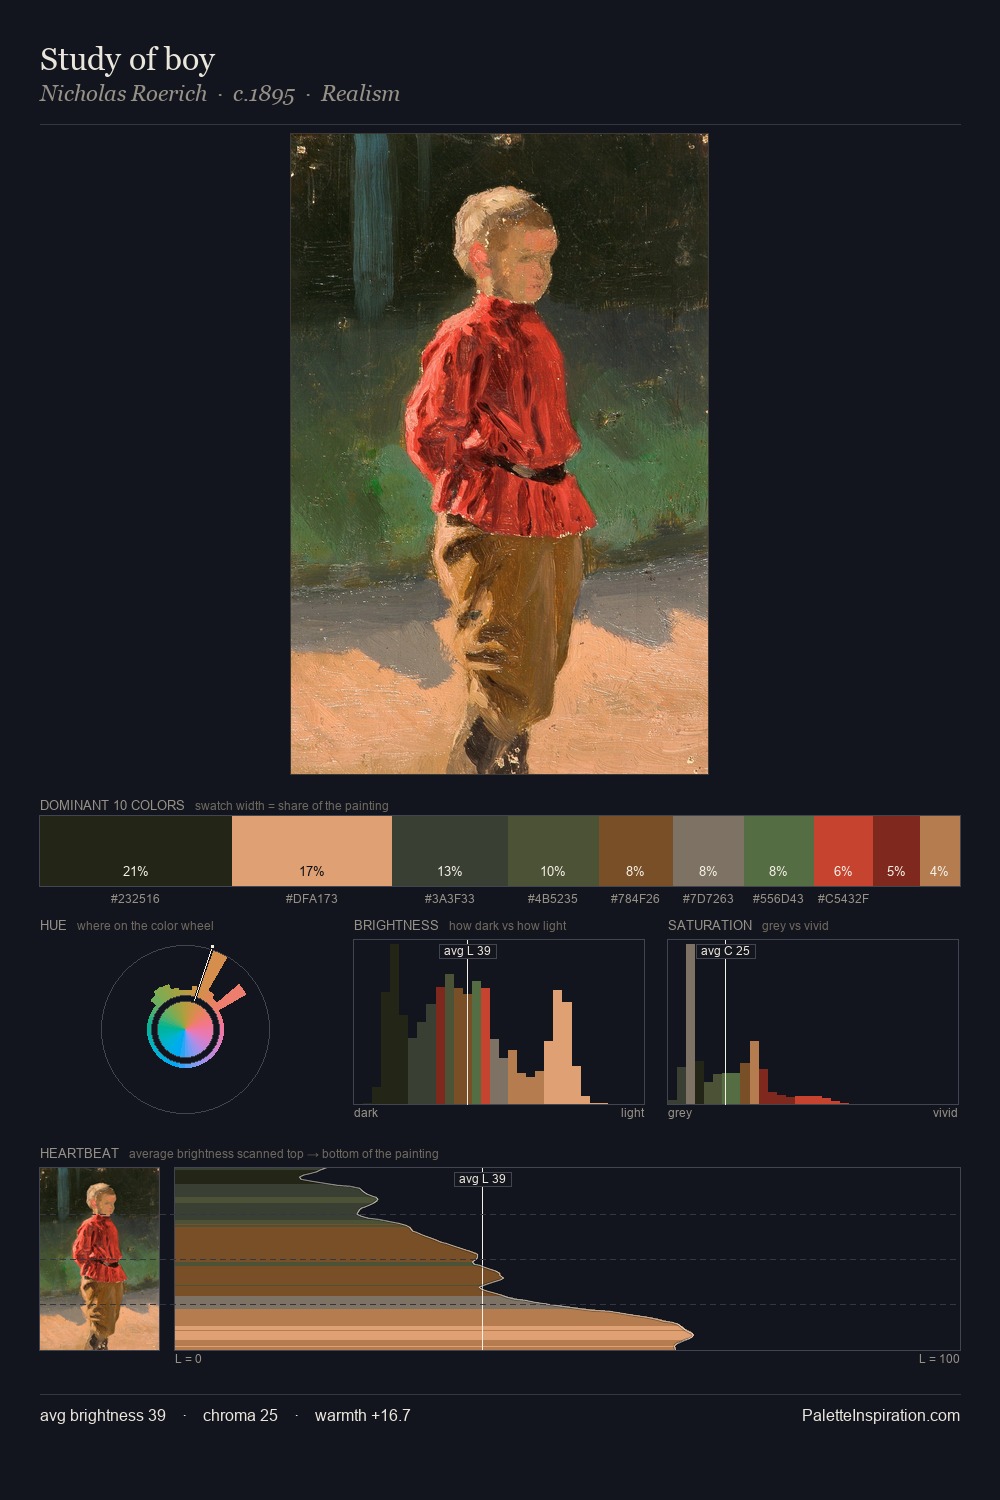Click the 'c.1895' date text
The width and height of the screenshot is (1000, 1500).
(x=264, y=94)
